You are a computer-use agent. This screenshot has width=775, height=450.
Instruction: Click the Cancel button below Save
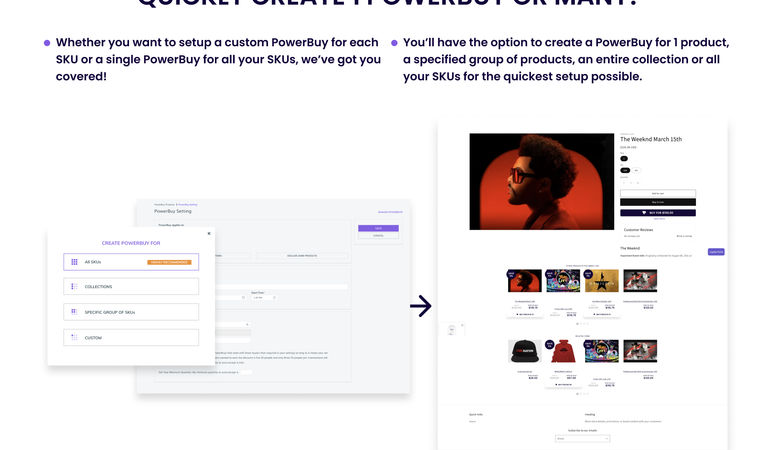378,235
